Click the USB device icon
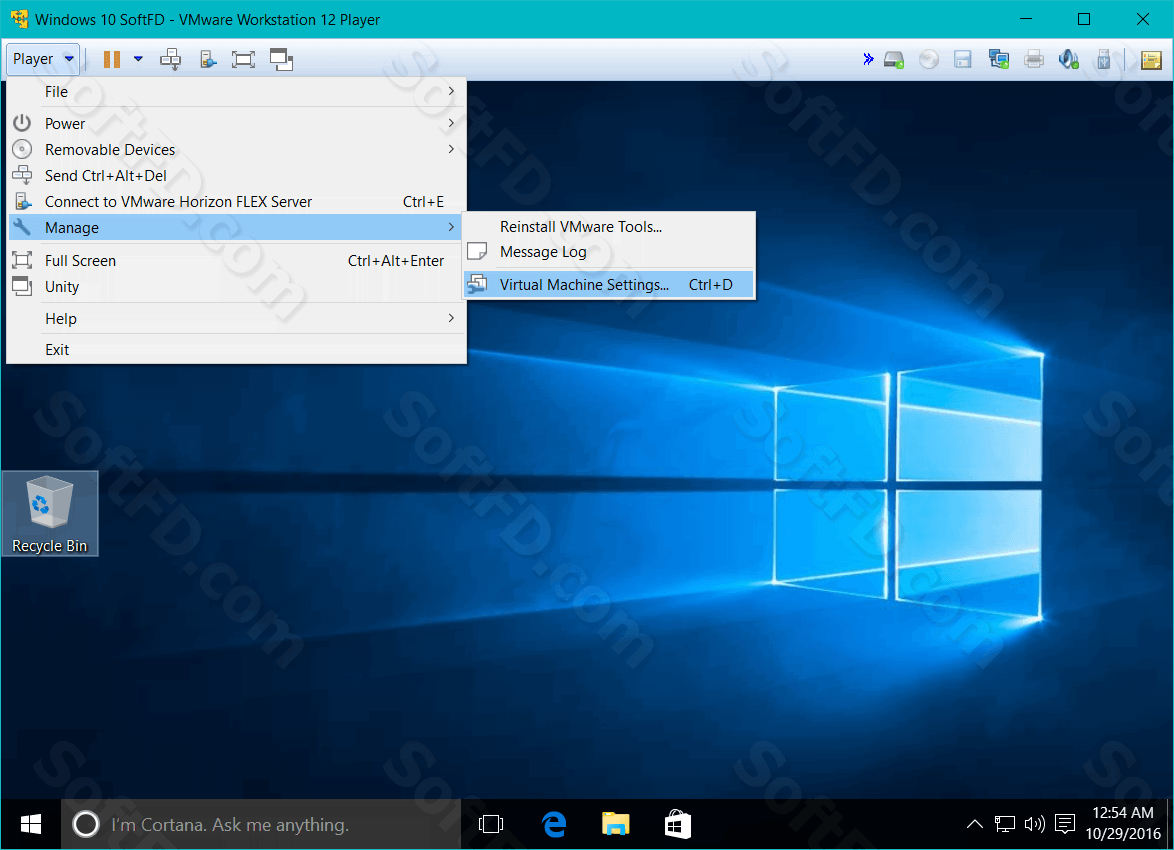 pyautogui.click(x=1104, y=60)
